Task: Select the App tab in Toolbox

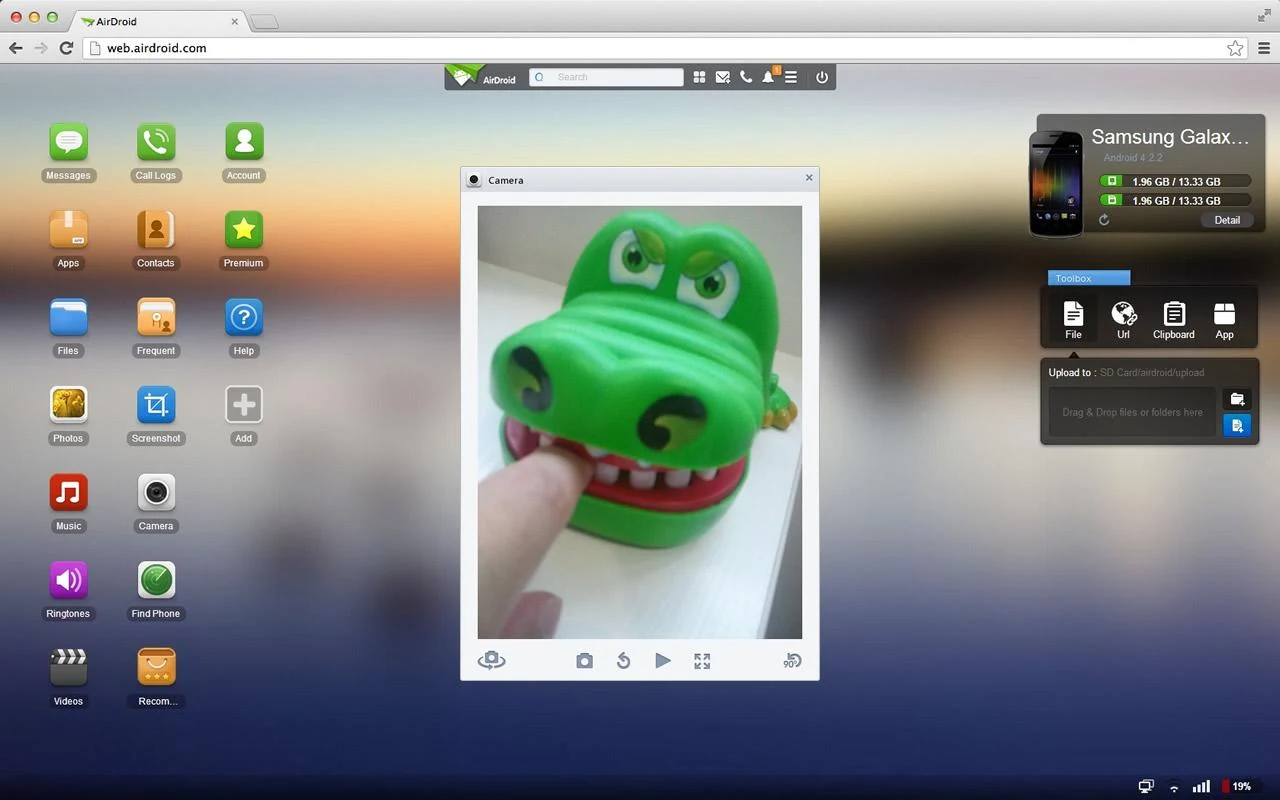Action: tap(1224, 318)
